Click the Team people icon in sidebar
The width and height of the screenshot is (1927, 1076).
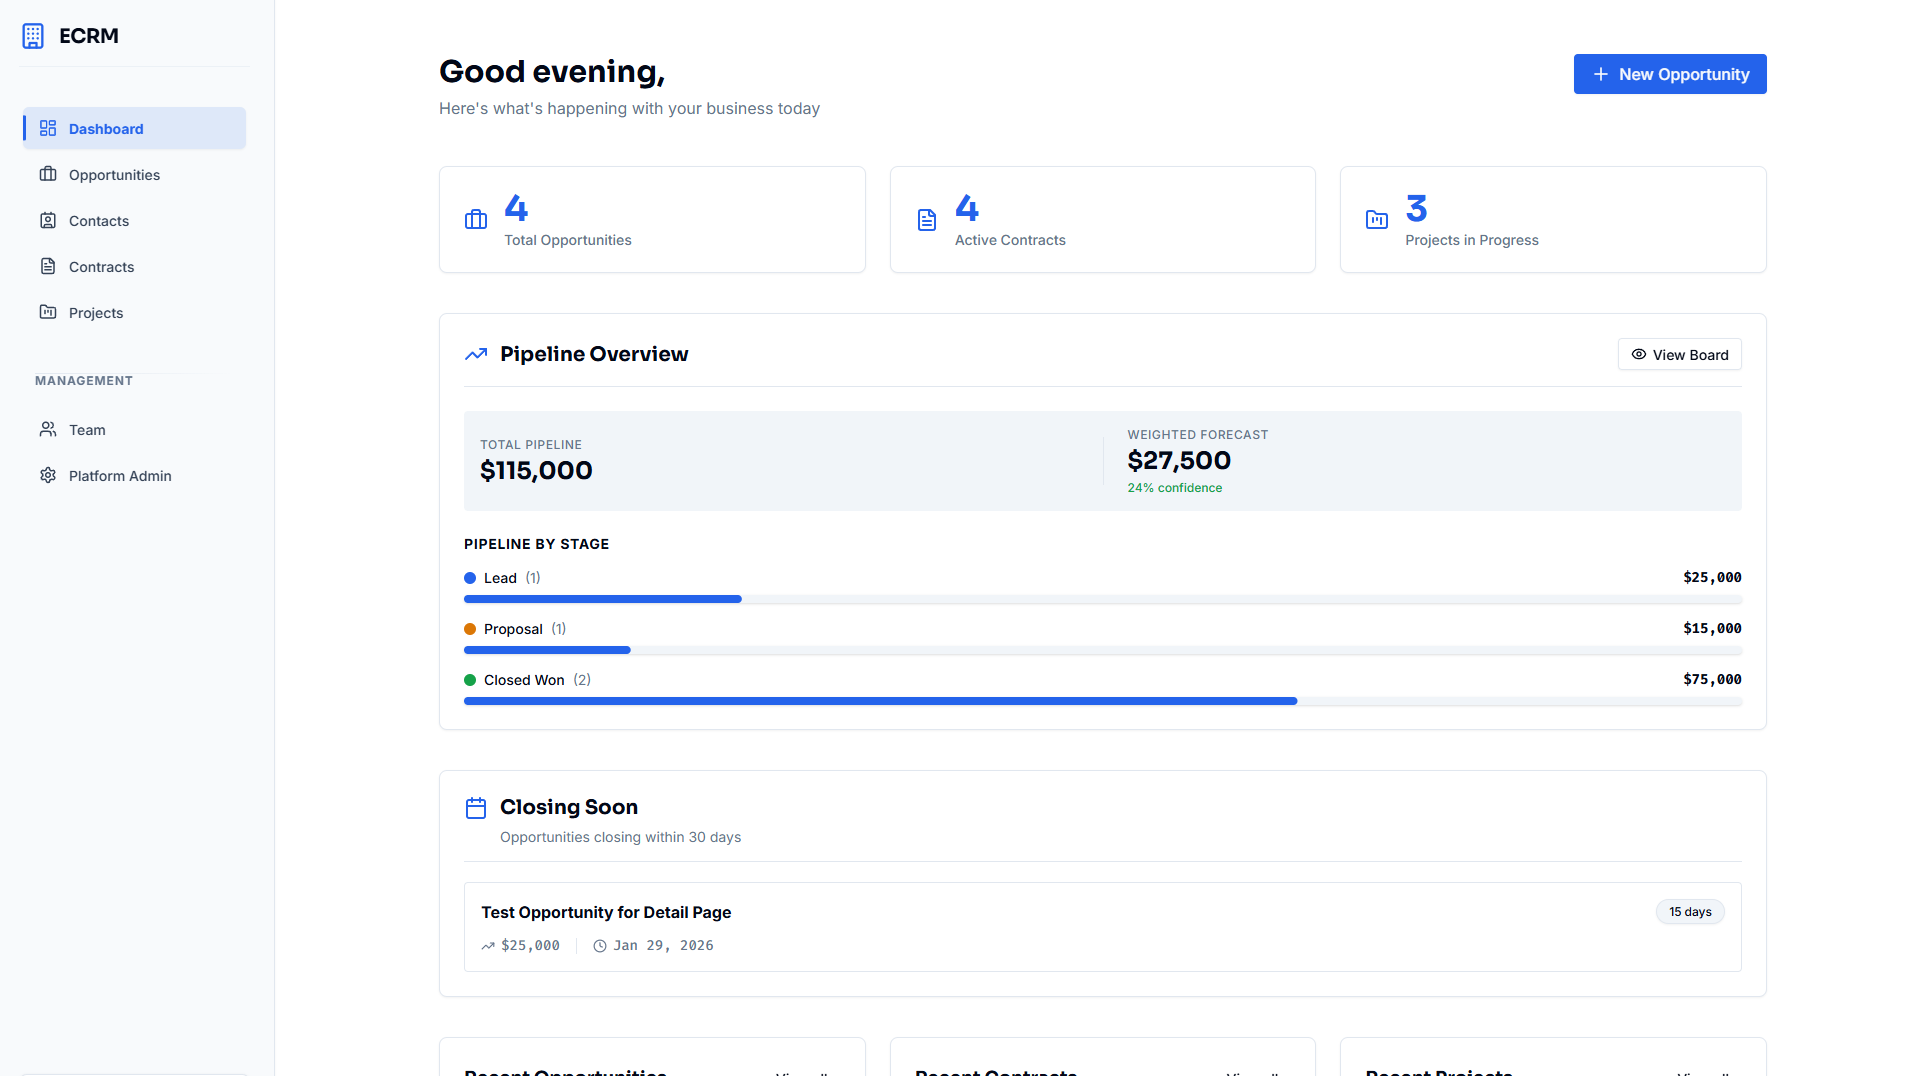coord(48,430)
